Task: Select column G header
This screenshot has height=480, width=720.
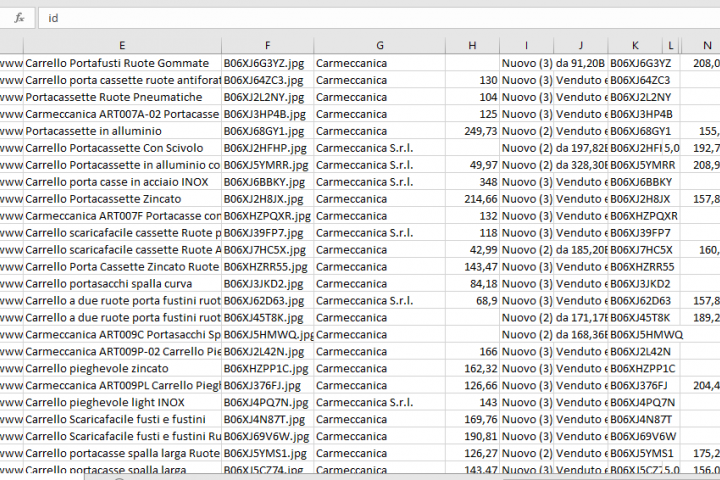Action: pyautogui.click(x=380, y=45)
